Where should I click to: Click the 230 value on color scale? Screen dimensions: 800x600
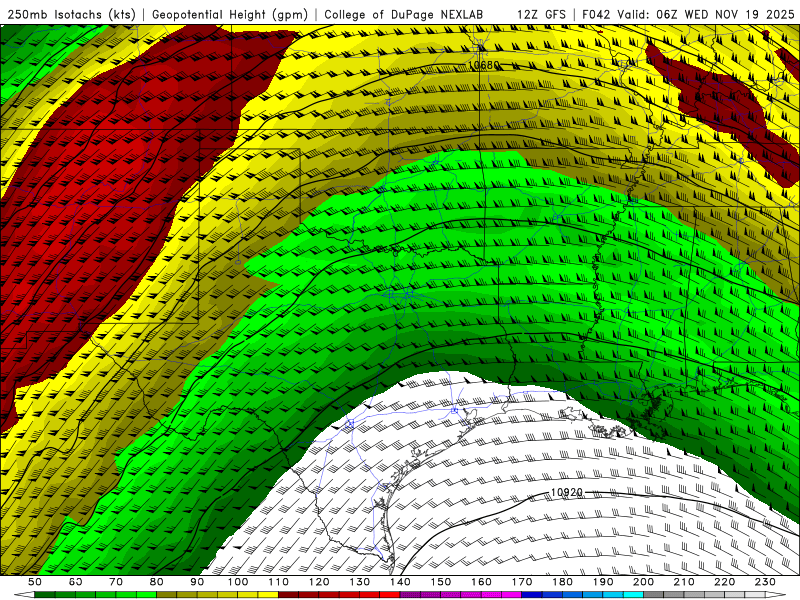pyautogui.click(x=765, y=582)
